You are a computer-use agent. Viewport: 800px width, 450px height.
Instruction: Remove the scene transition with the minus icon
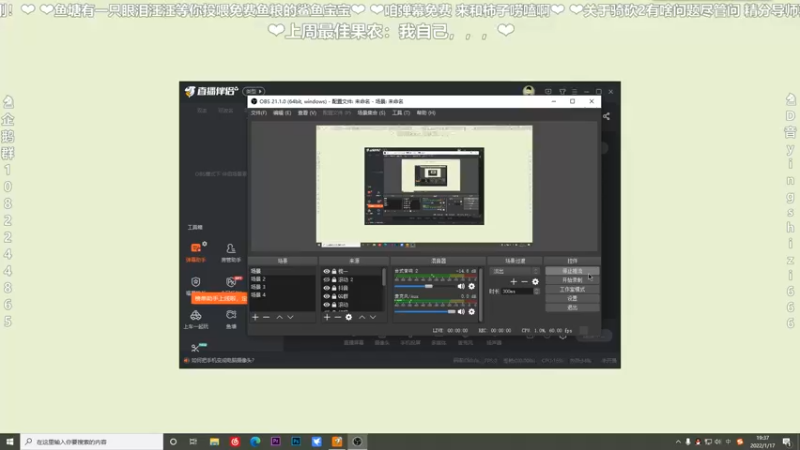tap(524, 282)
